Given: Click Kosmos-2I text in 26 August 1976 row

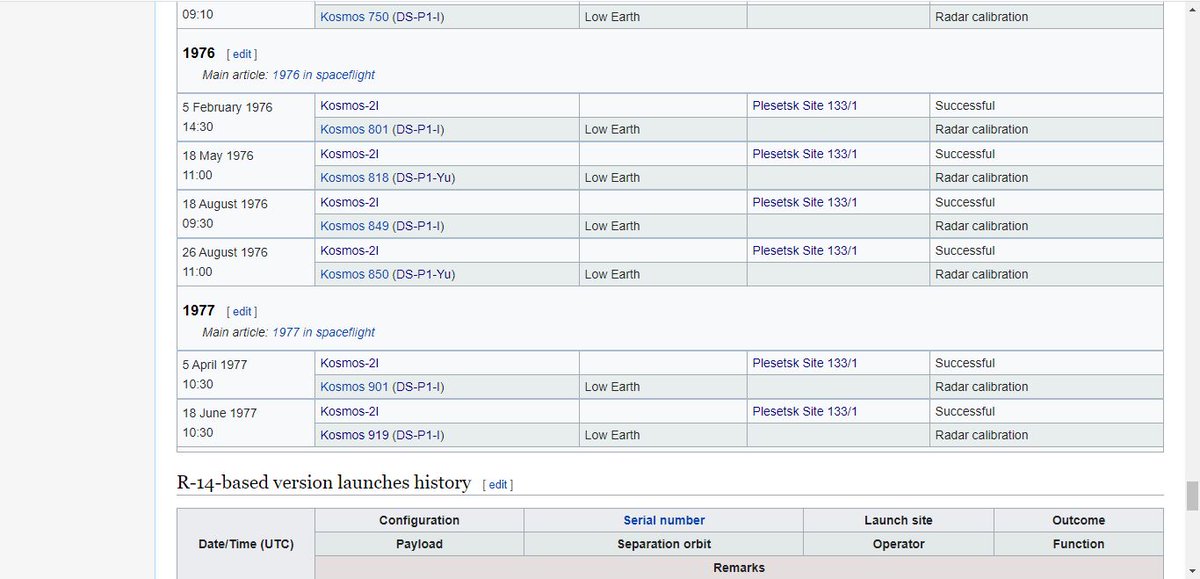Looking at the screenshot, I should 349,251.
